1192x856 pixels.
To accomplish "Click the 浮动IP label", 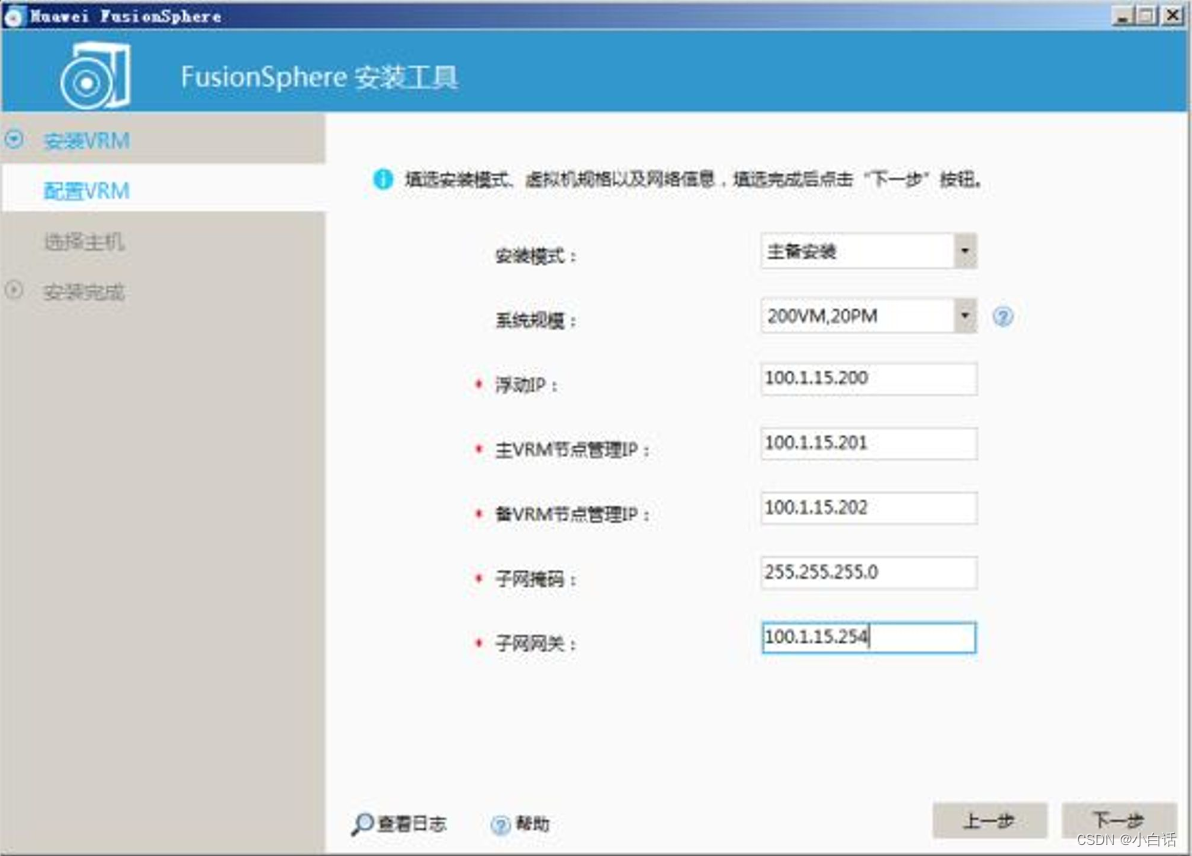I will coord(526,385).
